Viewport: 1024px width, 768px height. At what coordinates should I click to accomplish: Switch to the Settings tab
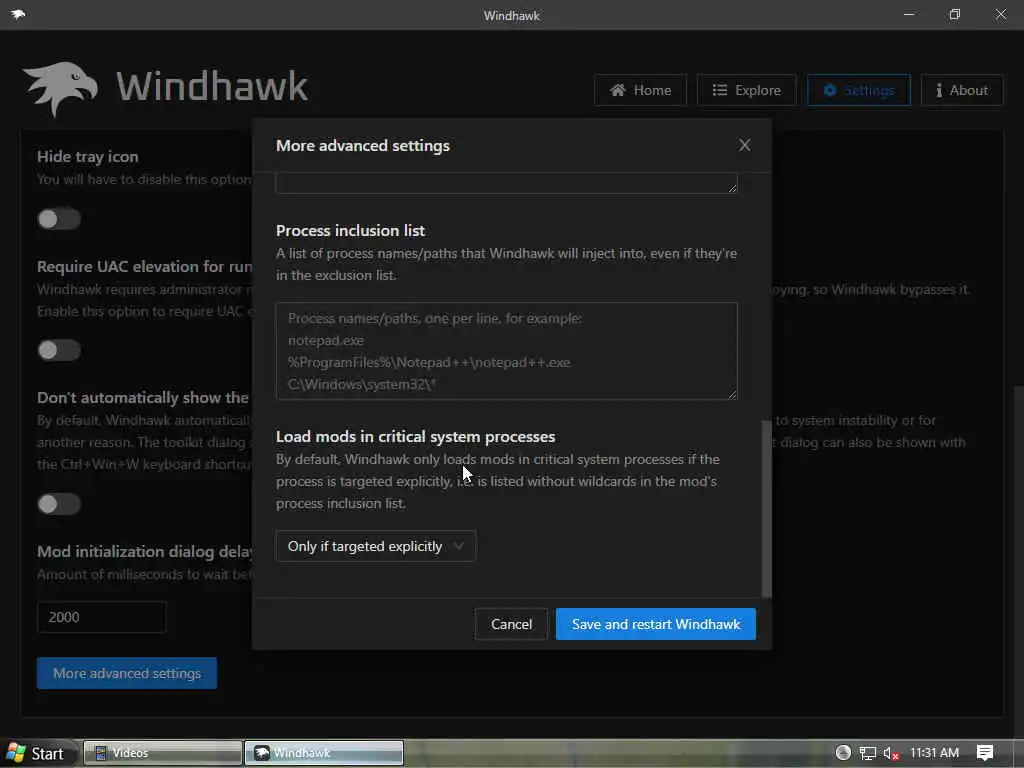pyautogui.click(x=859, y=90)
